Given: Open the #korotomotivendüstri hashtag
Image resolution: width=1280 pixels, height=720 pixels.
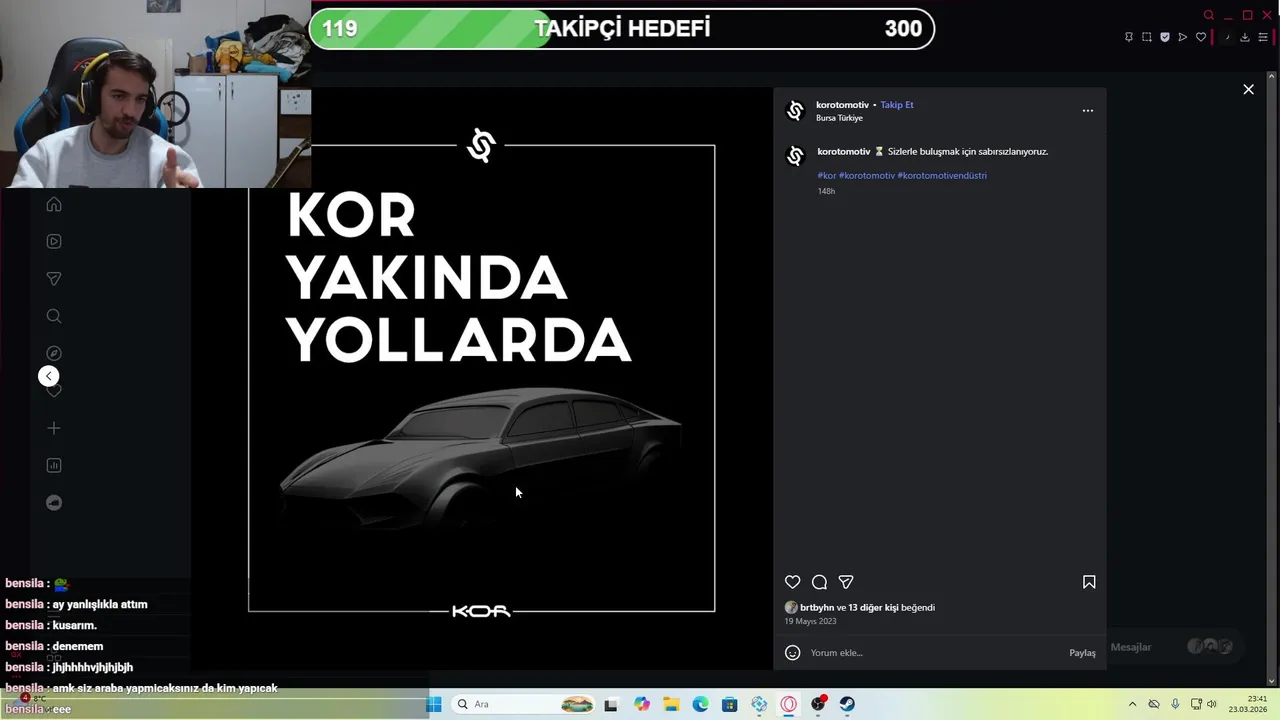Looking at the screenshot, I should tap(942, 176).
